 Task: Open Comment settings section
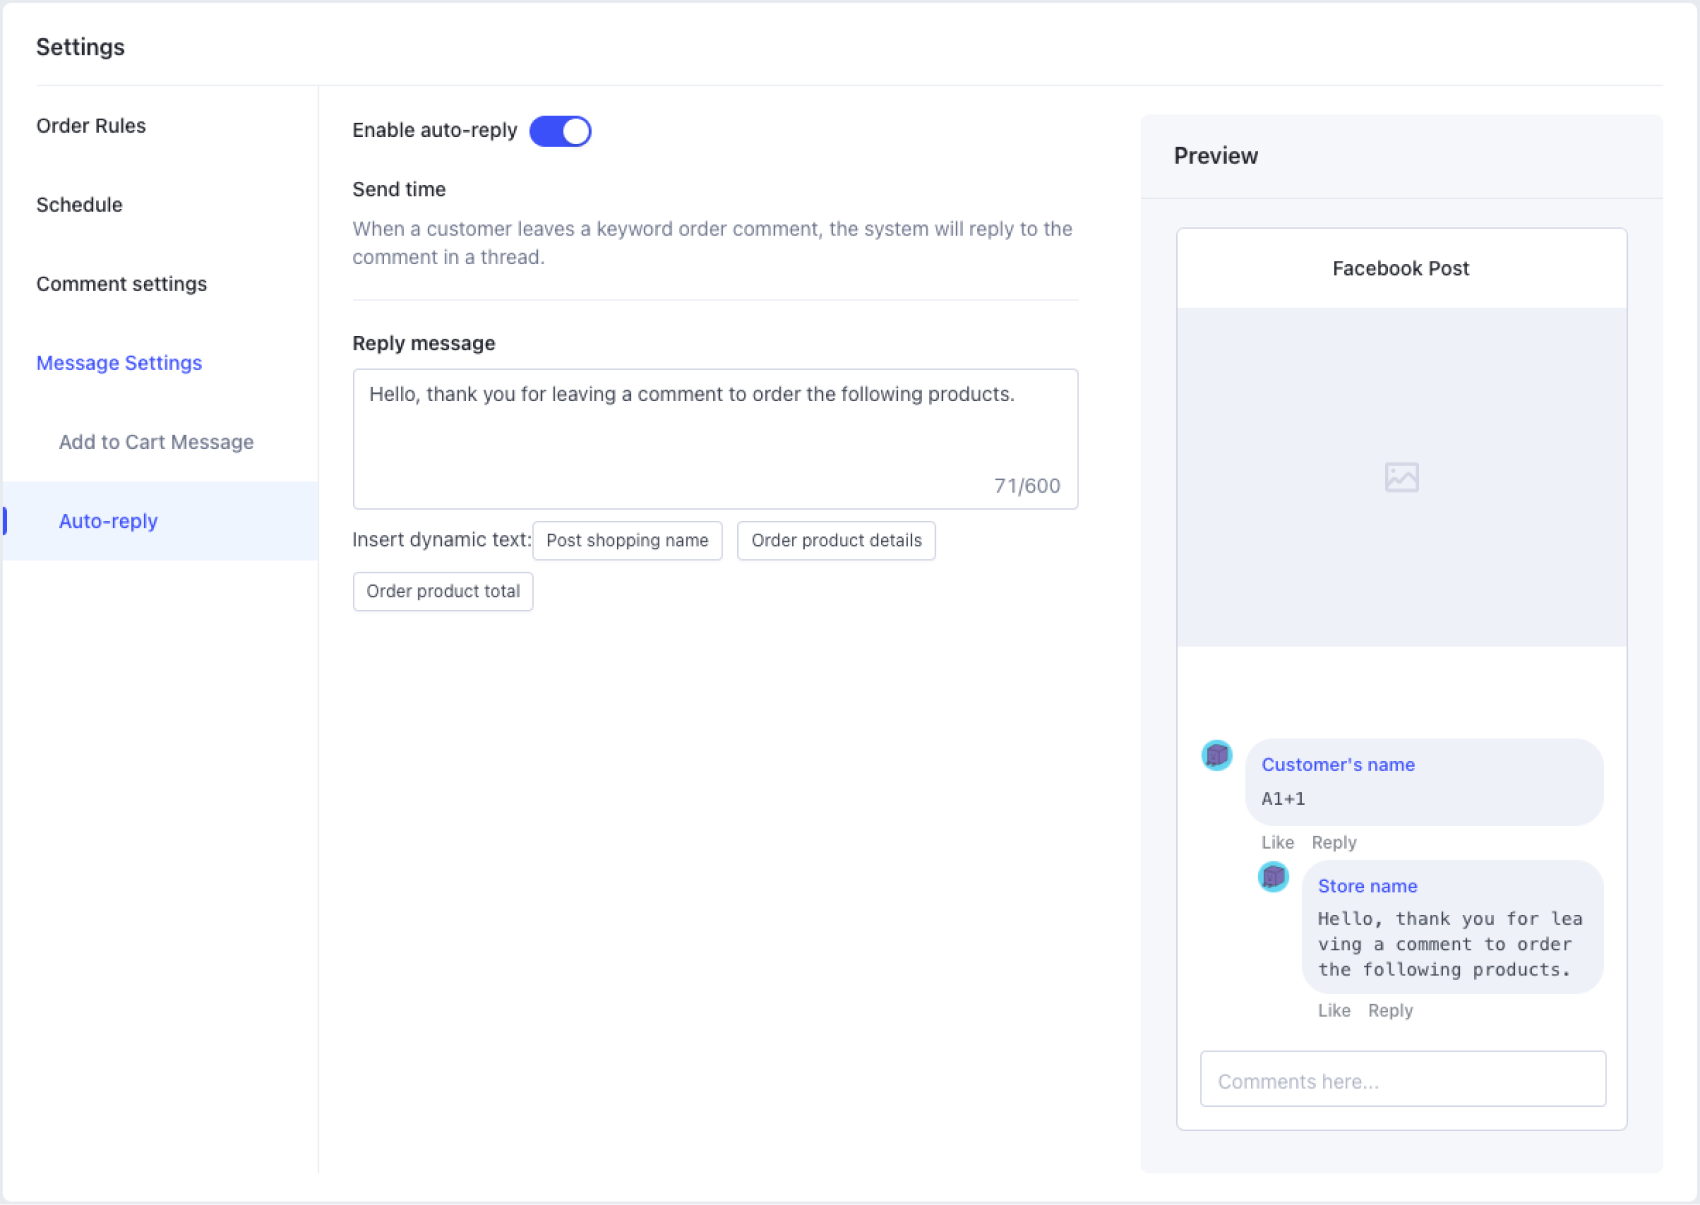tap(121, 284)
